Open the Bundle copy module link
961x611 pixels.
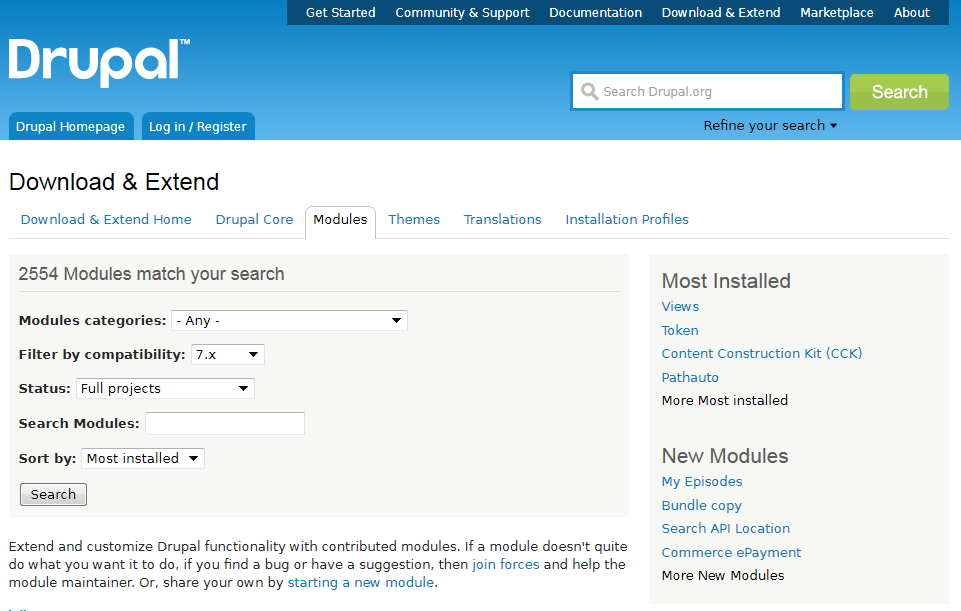702,506
